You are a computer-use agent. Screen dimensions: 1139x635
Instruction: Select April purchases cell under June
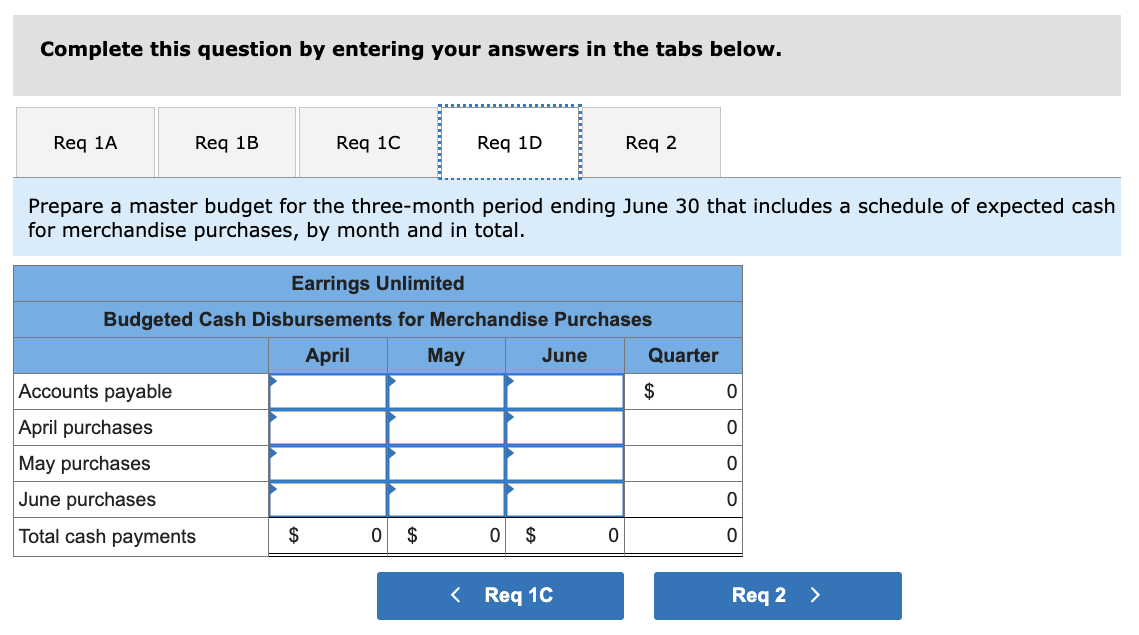coord(564,428)
